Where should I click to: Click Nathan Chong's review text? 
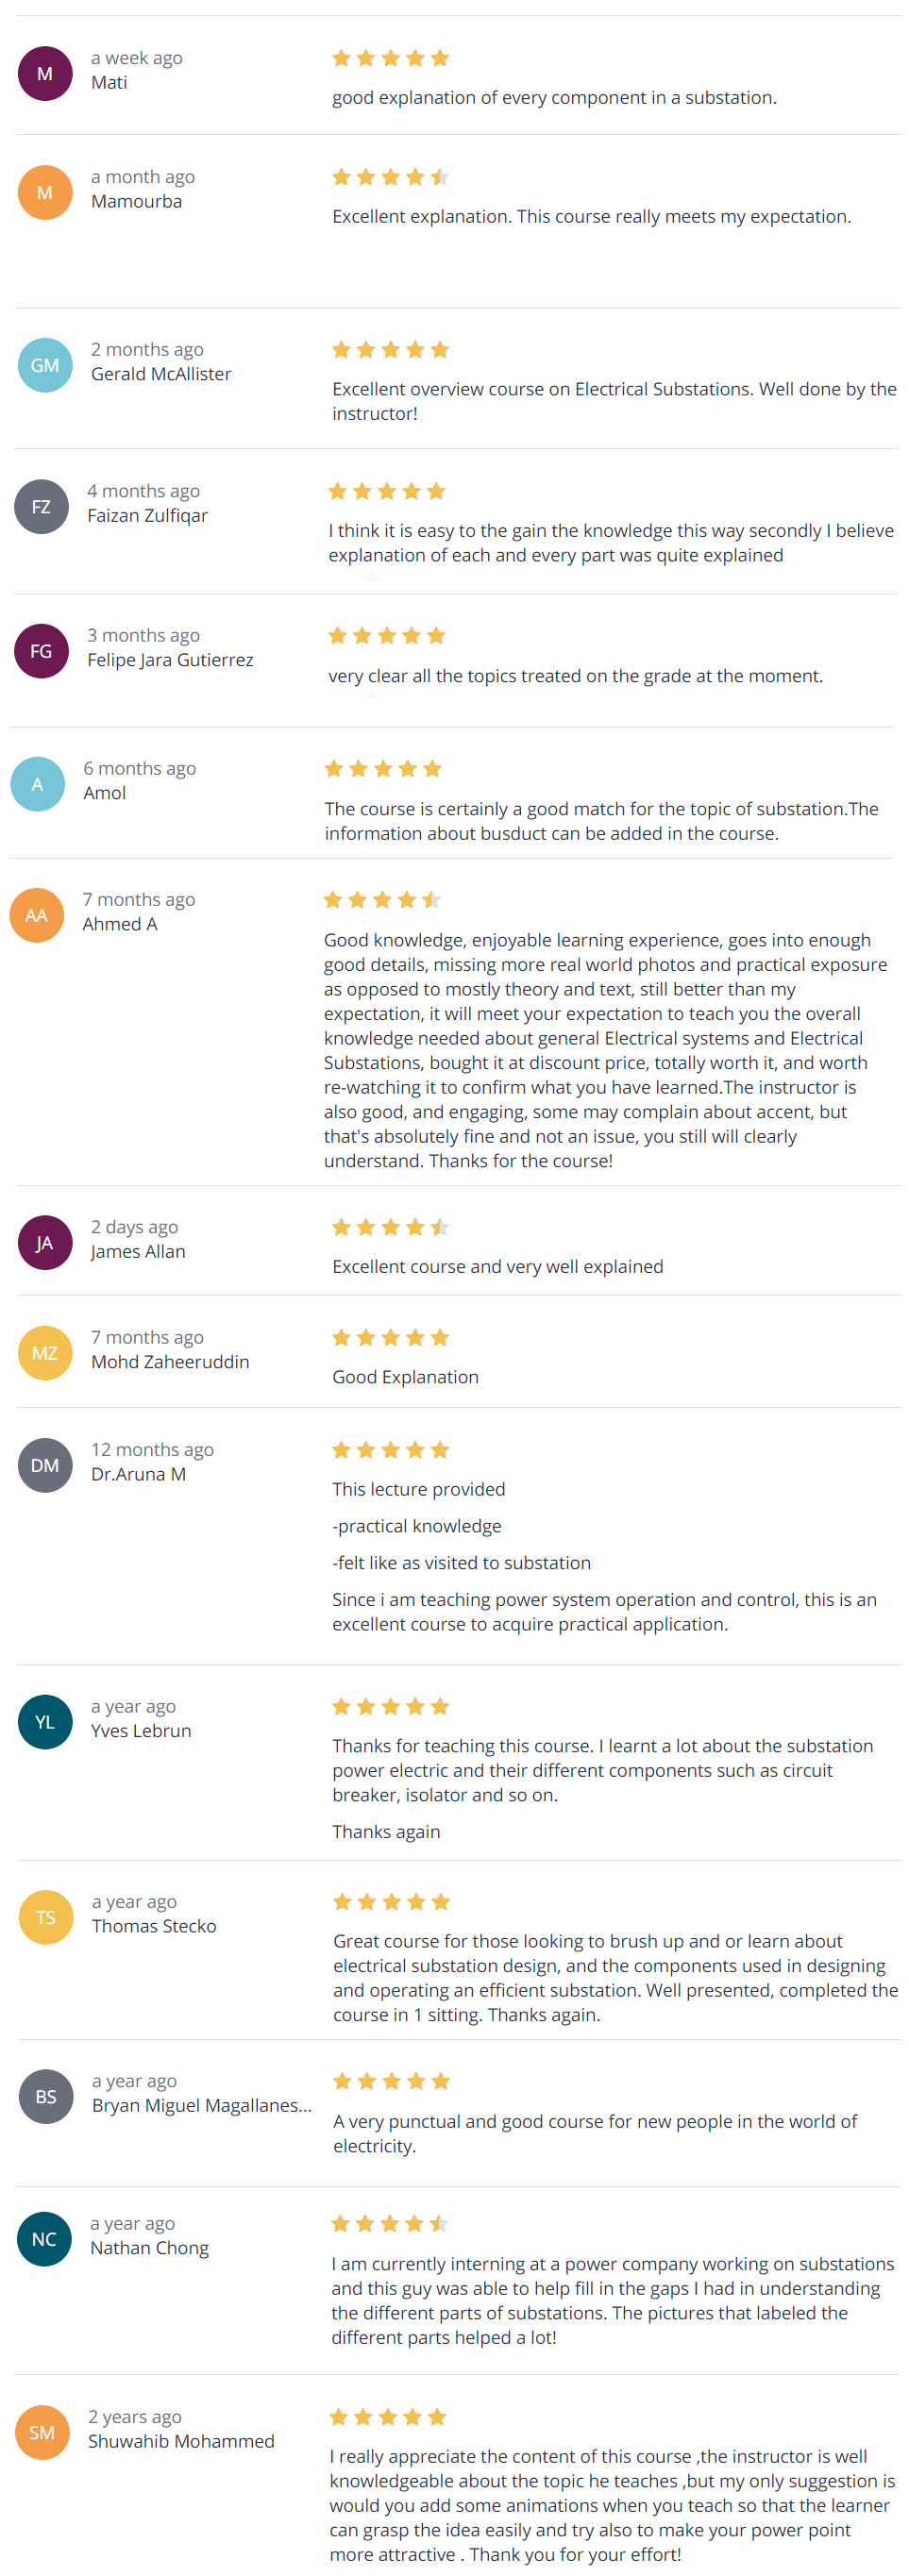click(612, 2300)
